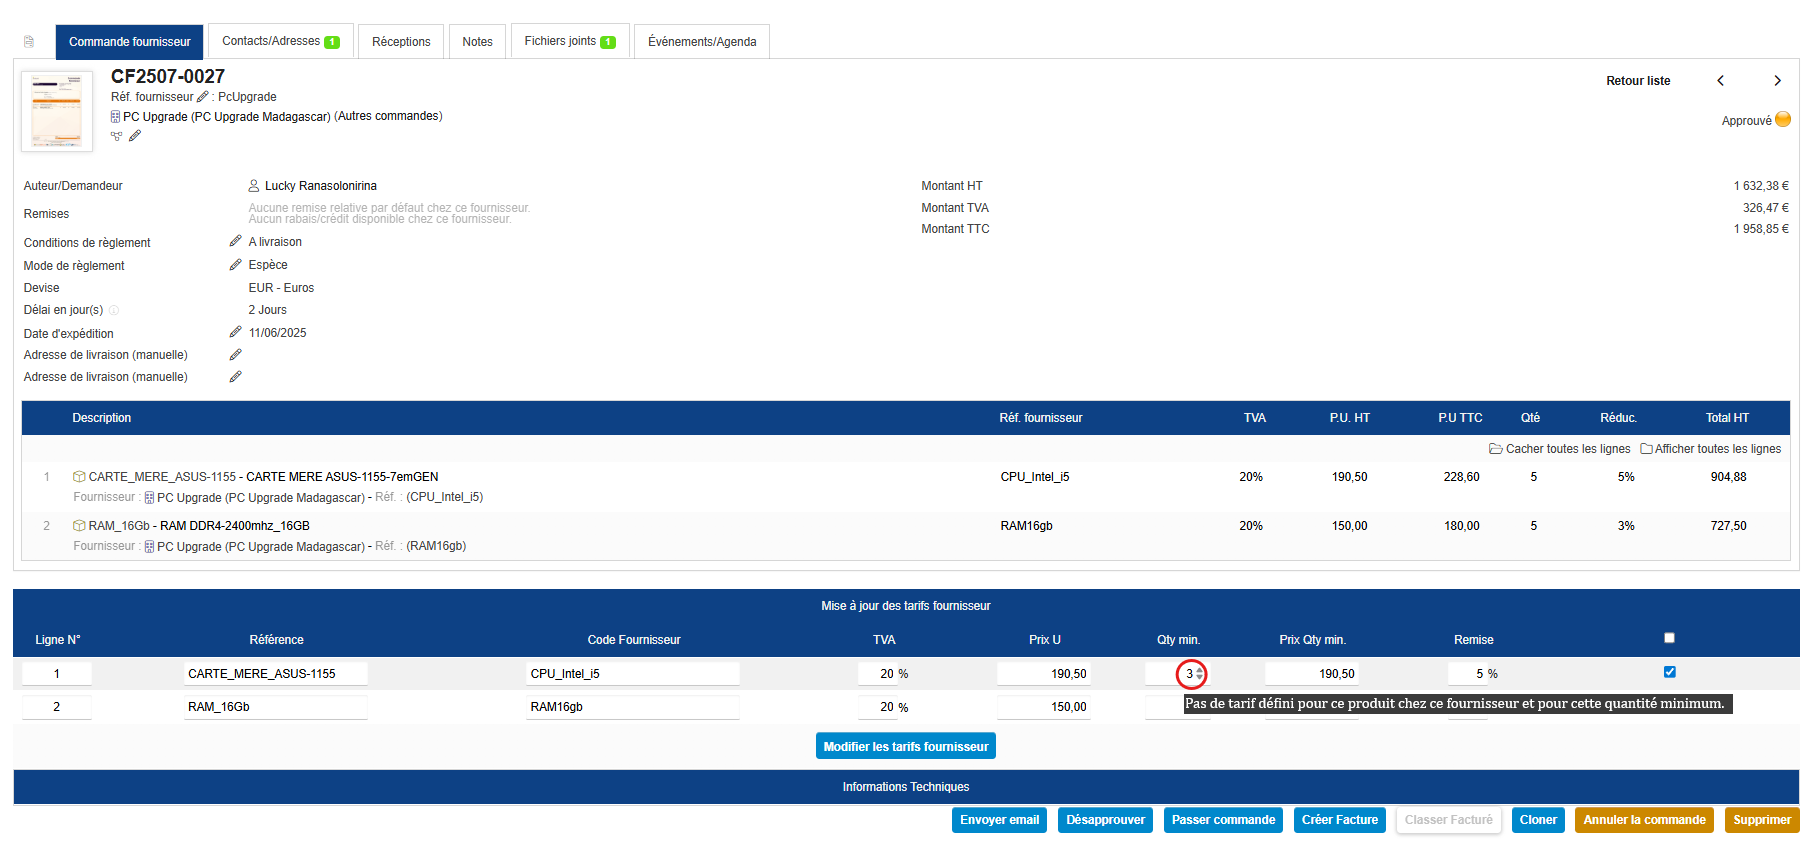Viewport: 1813px width, 849px height.
Task: Collapse lines with Cacher toutes les lignes
Action: tap(1559, 449)
